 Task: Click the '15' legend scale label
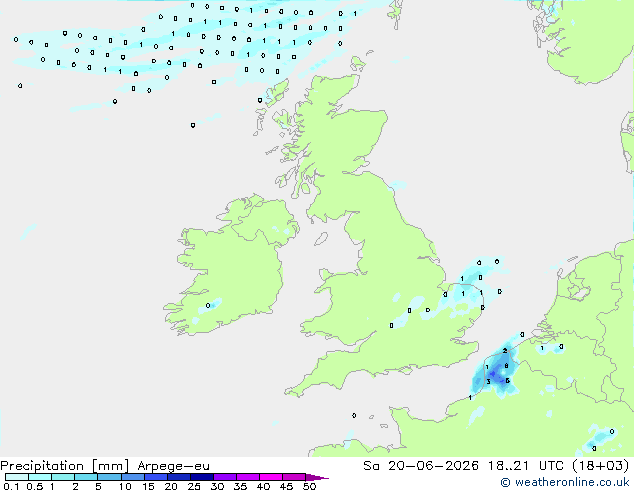[x=148, y=486]
